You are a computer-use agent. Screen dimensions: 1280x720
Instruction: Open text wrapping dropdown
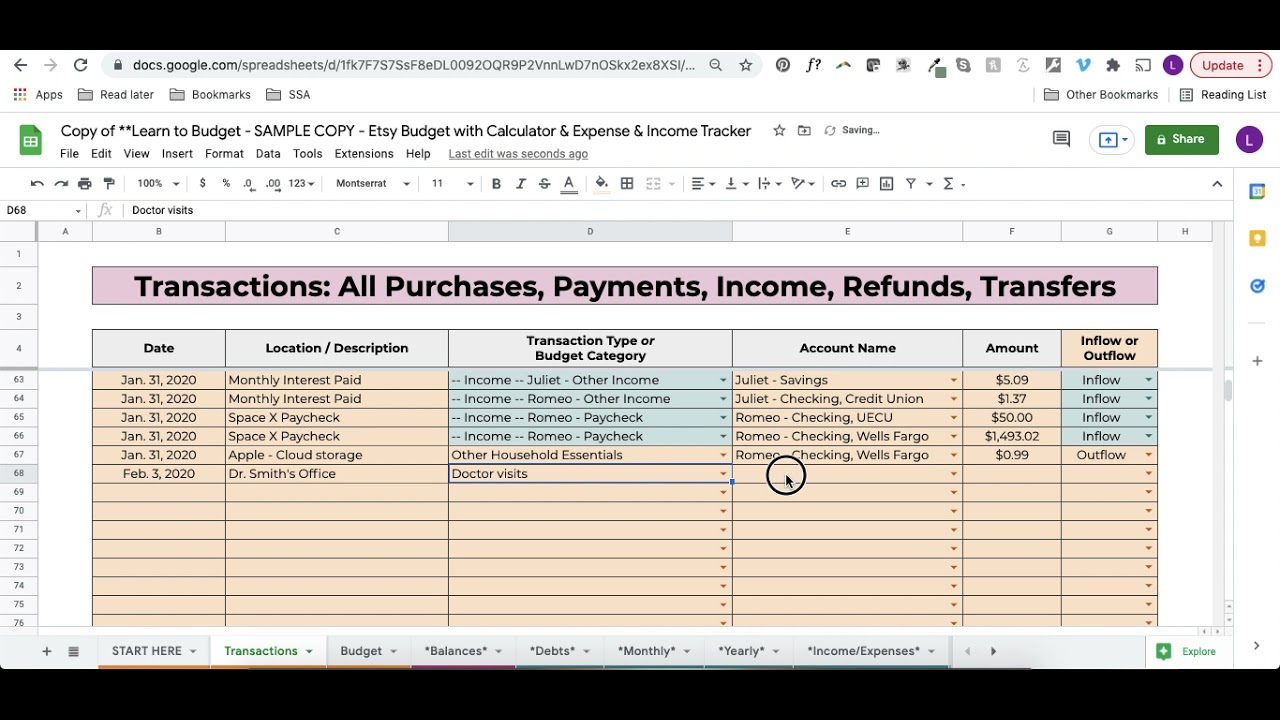coord(770,184)
